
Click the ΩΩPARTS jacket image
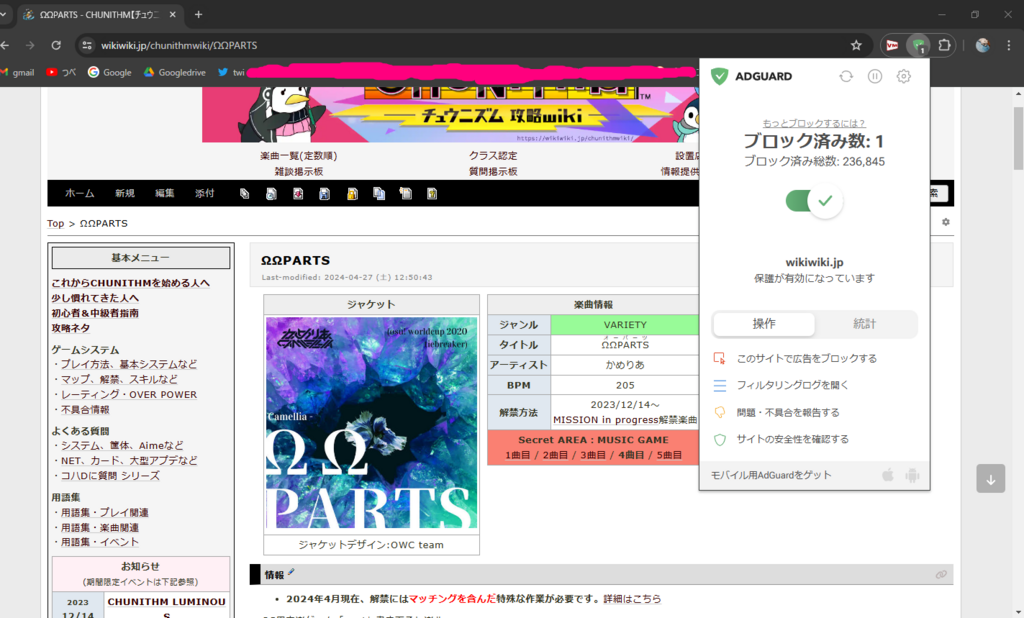tap(371, 423)
